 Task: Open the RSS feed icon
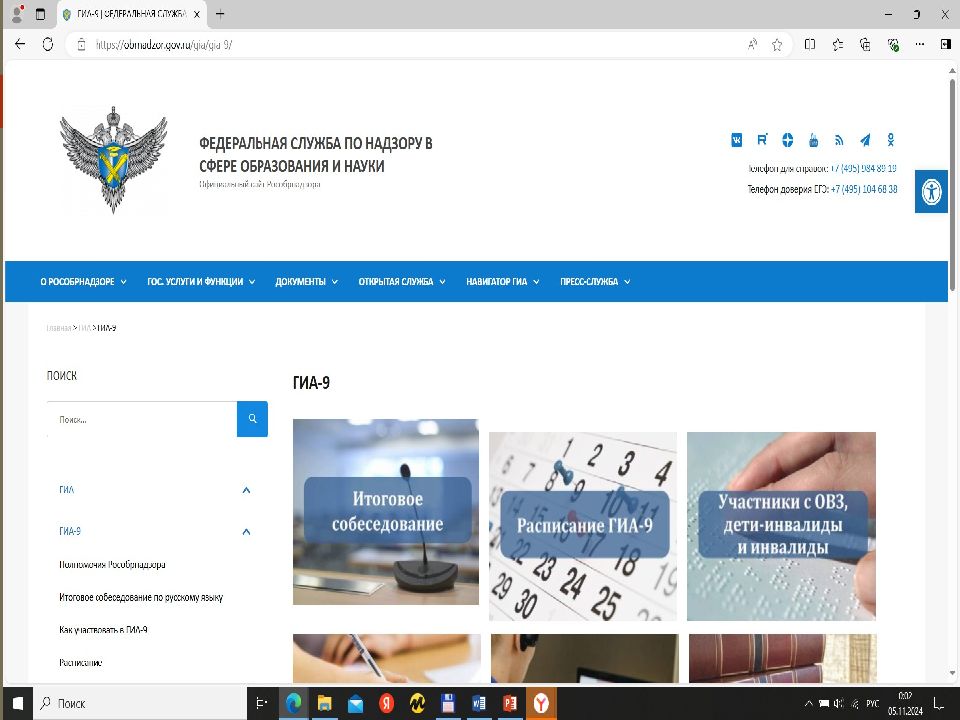pos(840,140)
